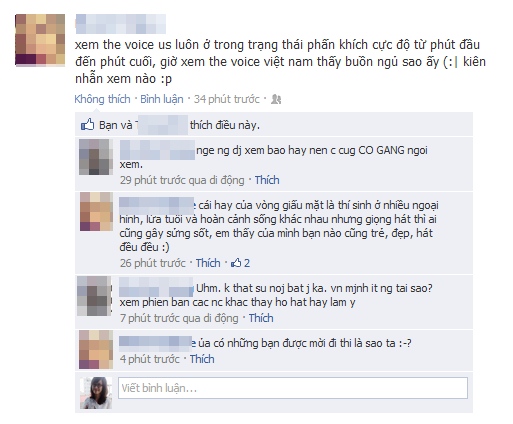This screenshot has height=424, width=513.
Task: Click the thumbs-up icon beside 'Bạn và'
Action: [x=88, y=125]
